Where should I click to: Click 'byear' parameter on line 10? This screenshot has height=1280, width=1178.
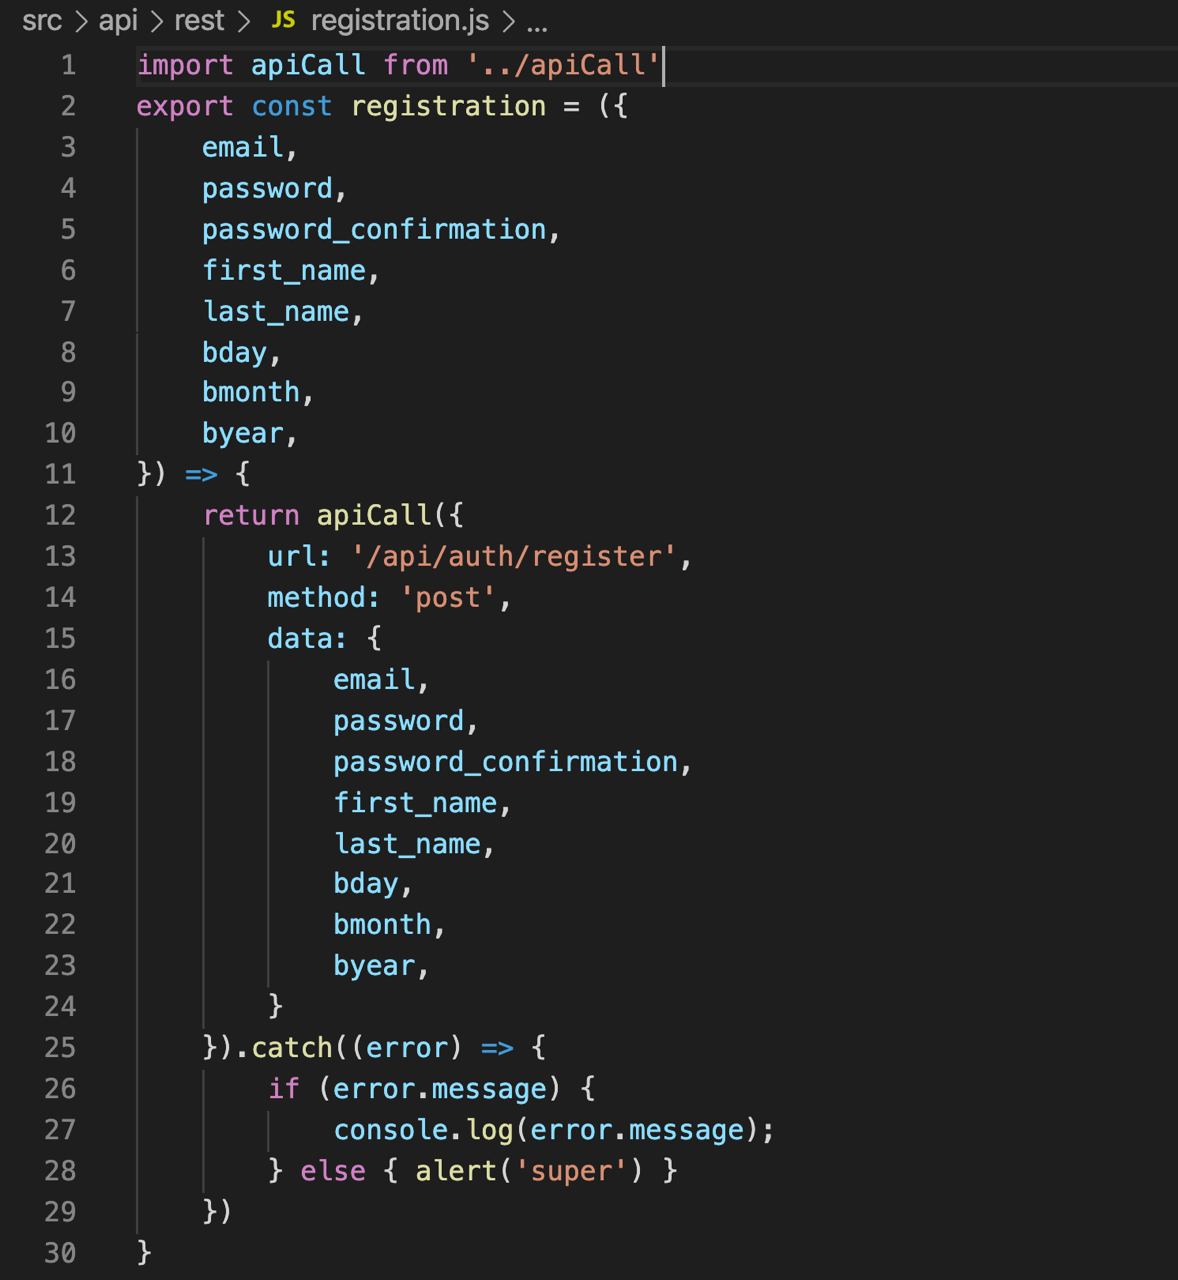243,433
